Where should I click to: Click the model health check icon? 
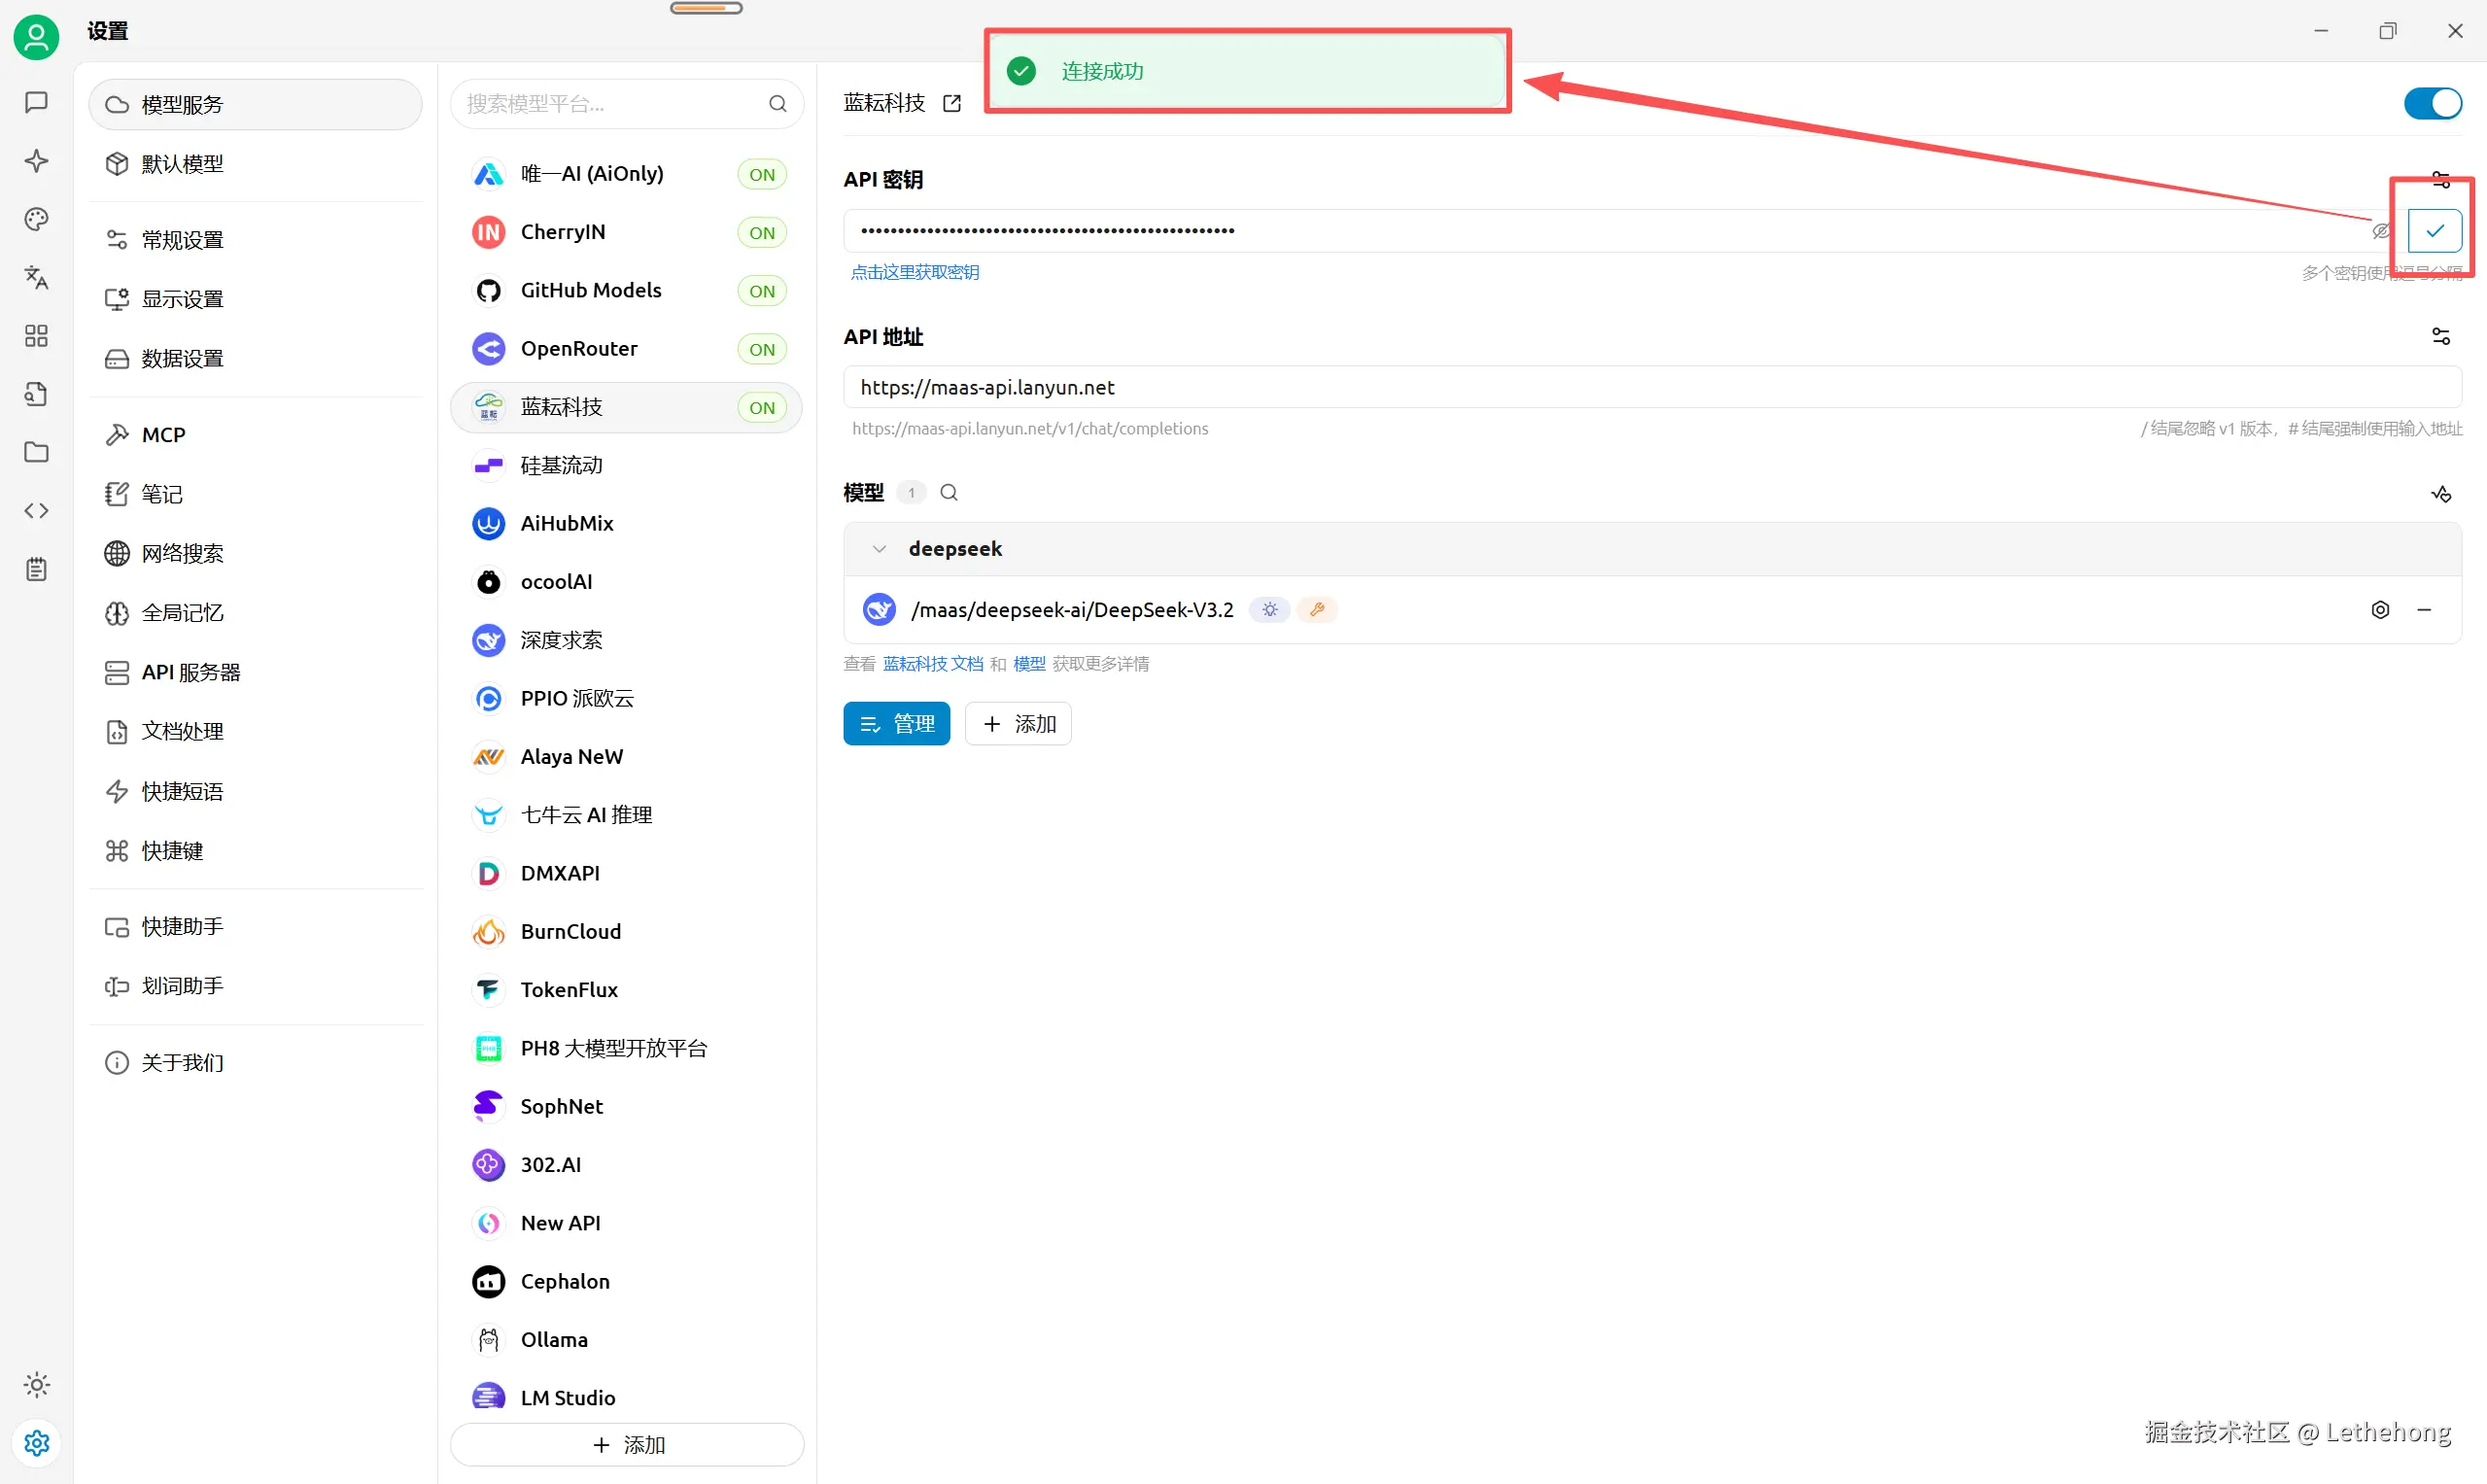point(2441,493)
